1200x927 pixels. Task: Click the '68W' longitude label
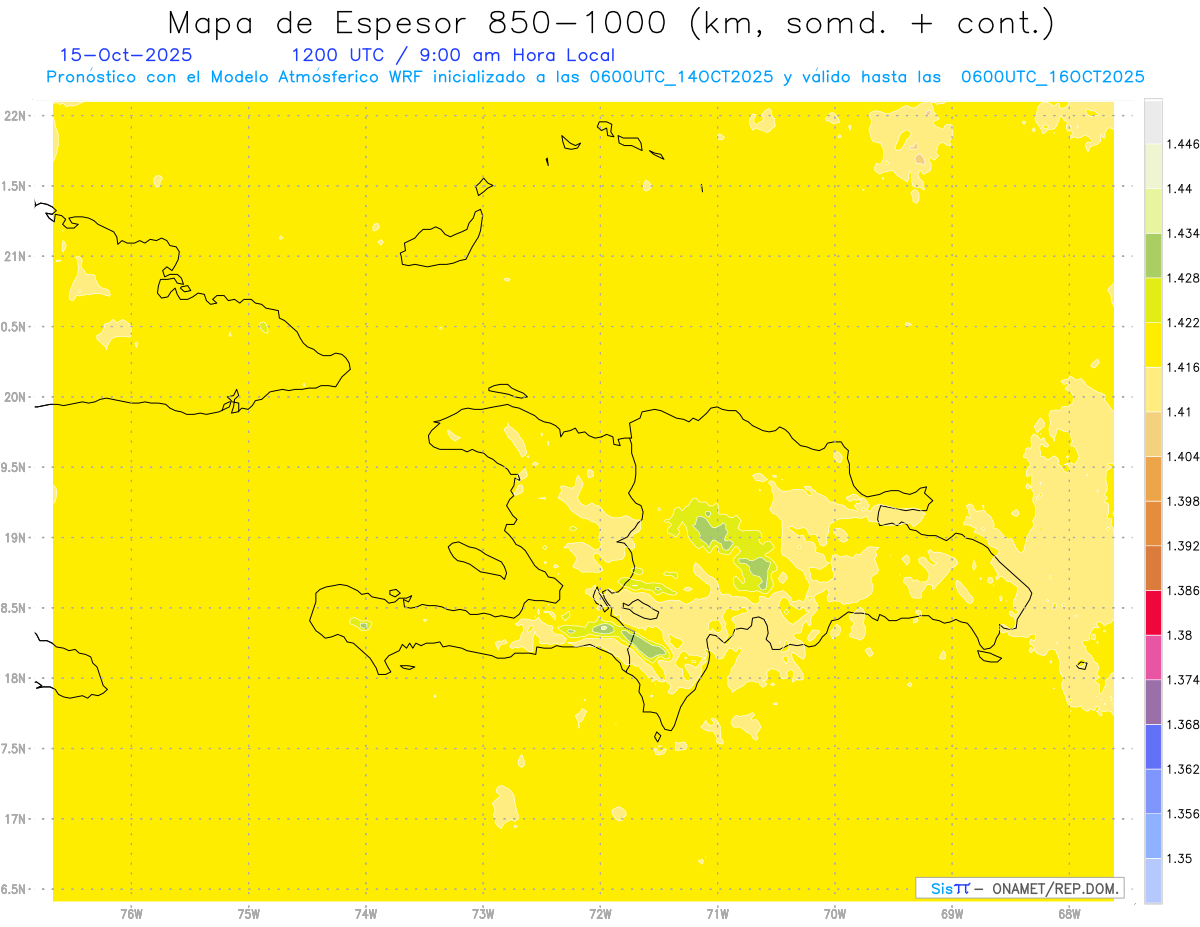tap(1068, 914)
